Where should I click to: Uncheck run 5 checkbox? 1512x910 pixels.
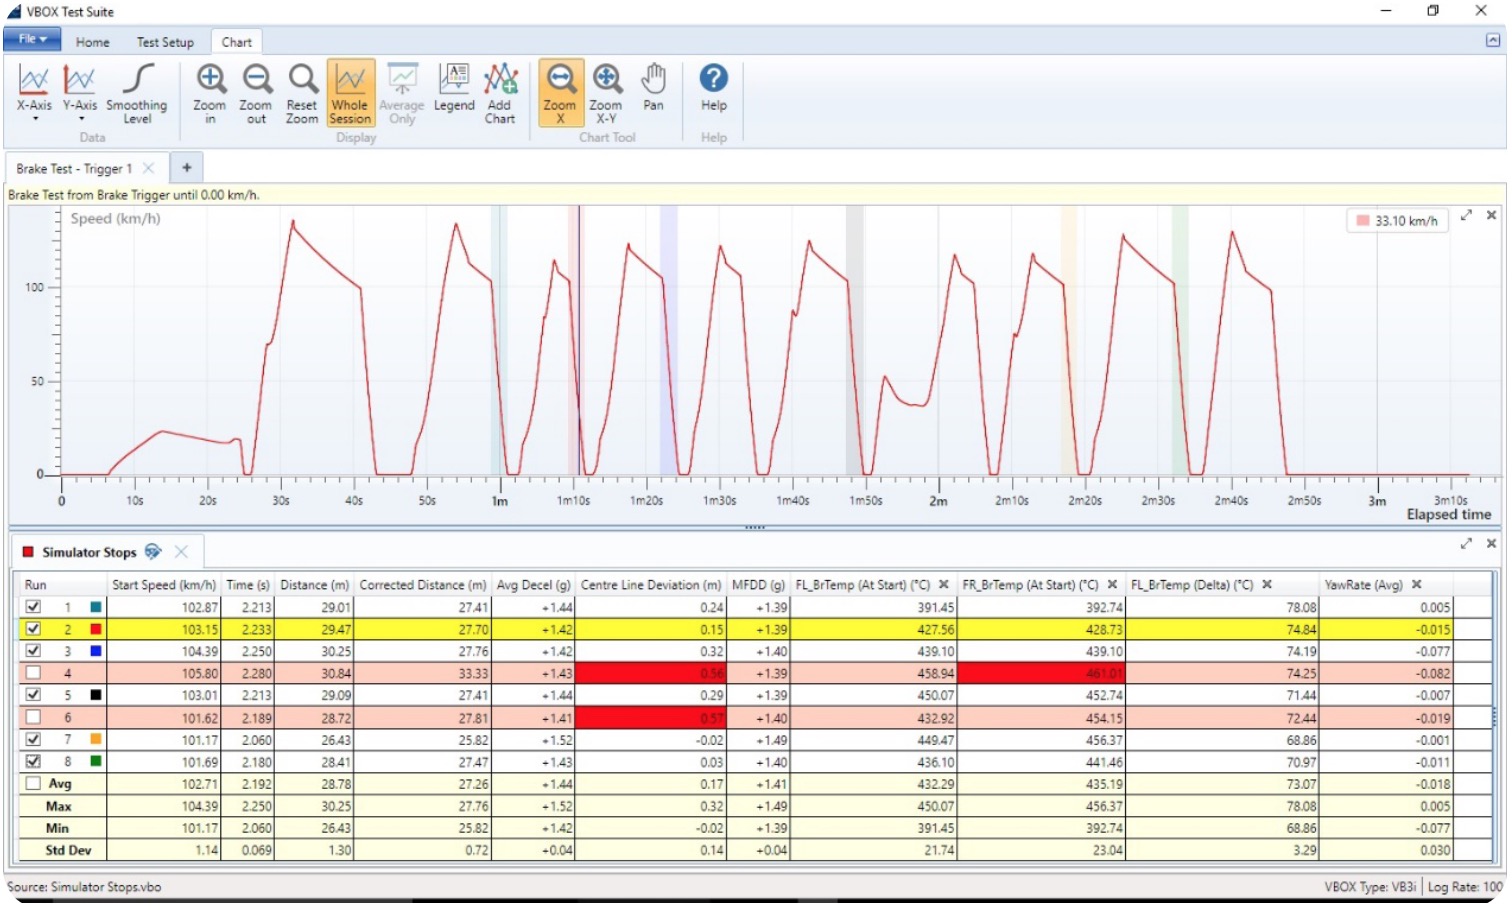[x=33, y=695]
